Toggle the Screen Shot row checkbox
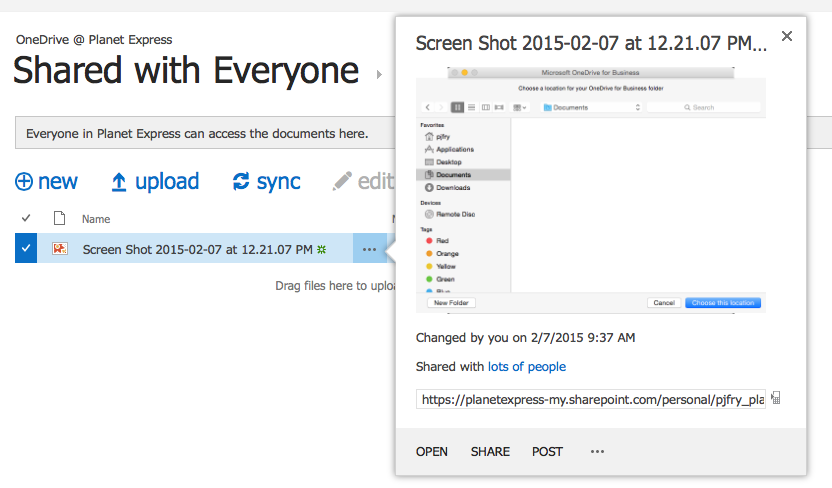The width and height of the screenshot is (832, 488). (x=26, y=248)
